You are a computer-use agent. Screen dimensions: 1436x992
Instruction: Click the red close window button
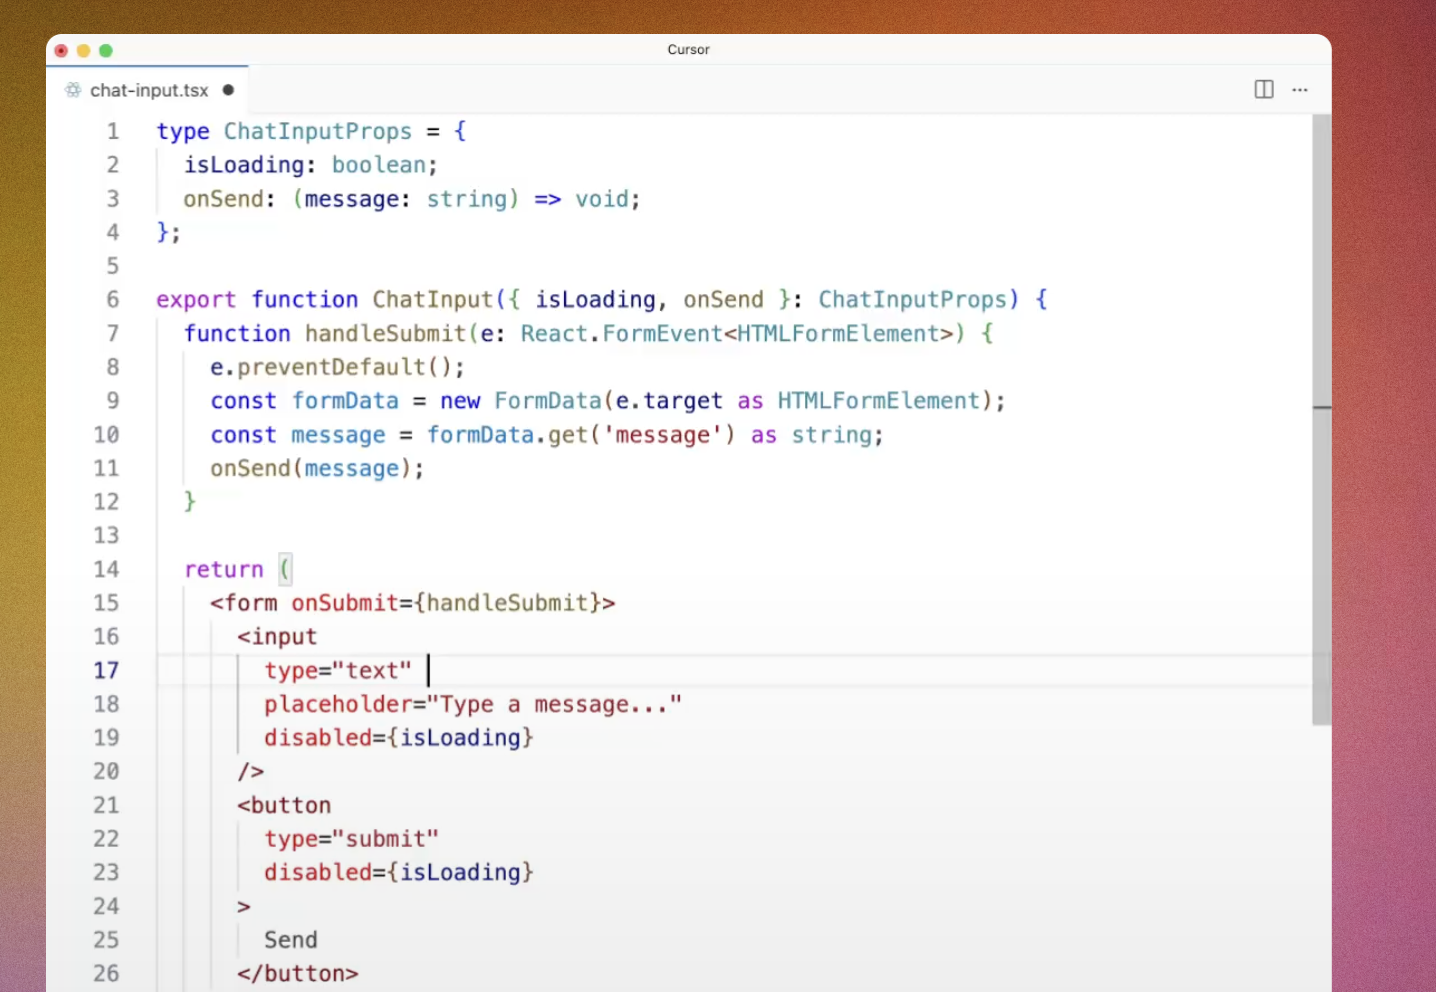click(x=61, y=50)
